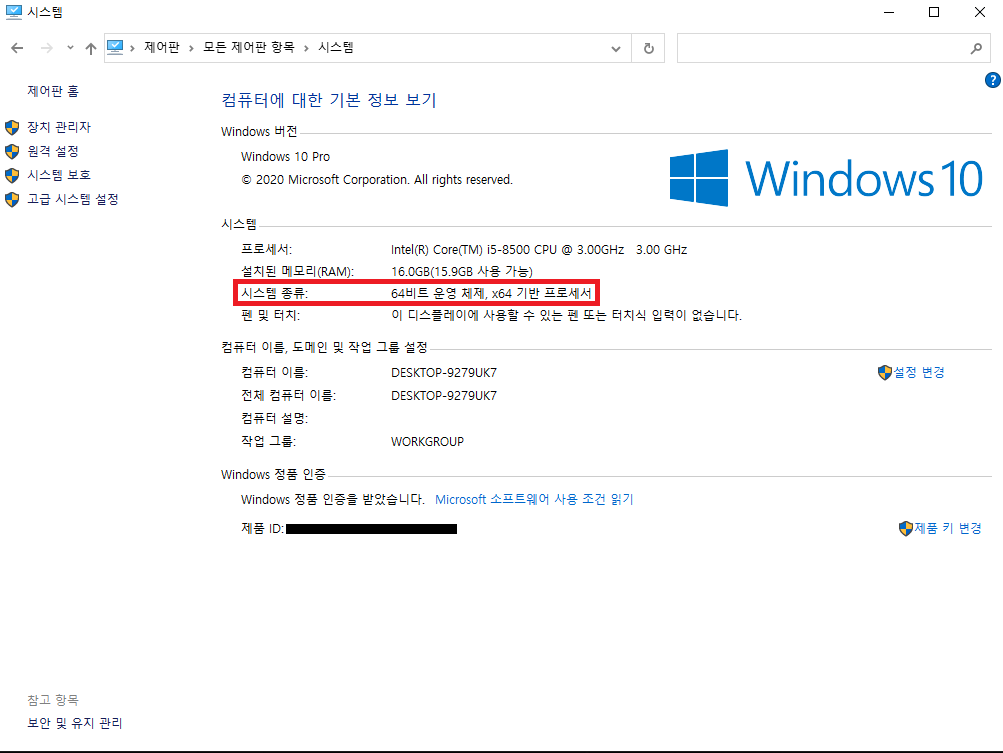Open 원격 설정 link
The width and height of the screenshot is (1003, 753).
[53, 152]
